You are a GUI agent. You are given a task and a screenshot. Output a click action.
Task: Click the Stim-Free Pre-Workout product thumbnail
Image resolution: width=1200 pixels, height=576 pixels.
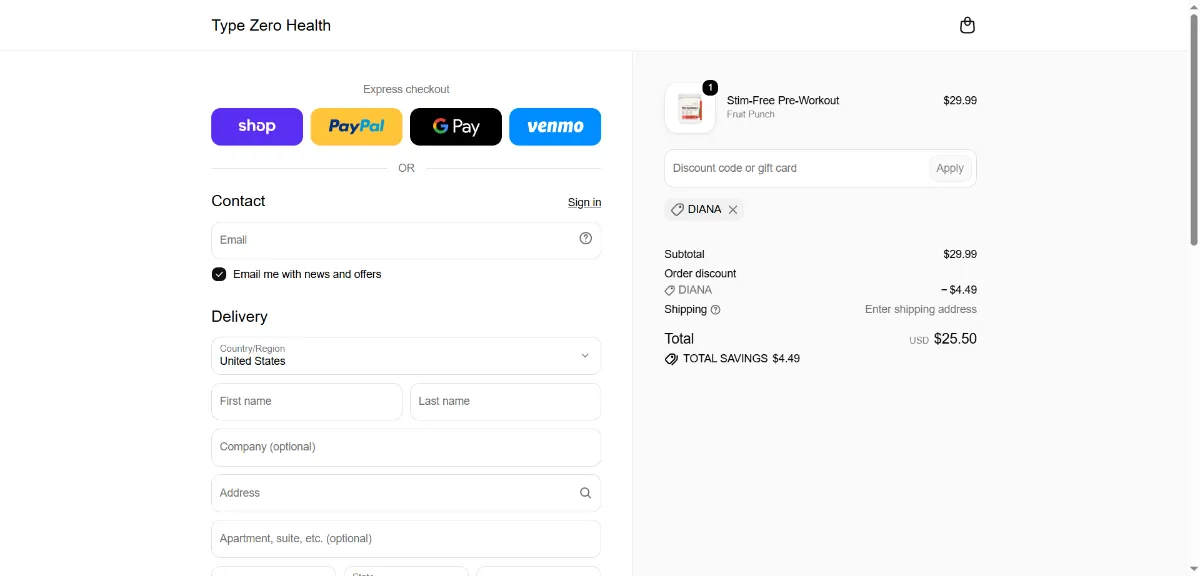pos(690,108)
